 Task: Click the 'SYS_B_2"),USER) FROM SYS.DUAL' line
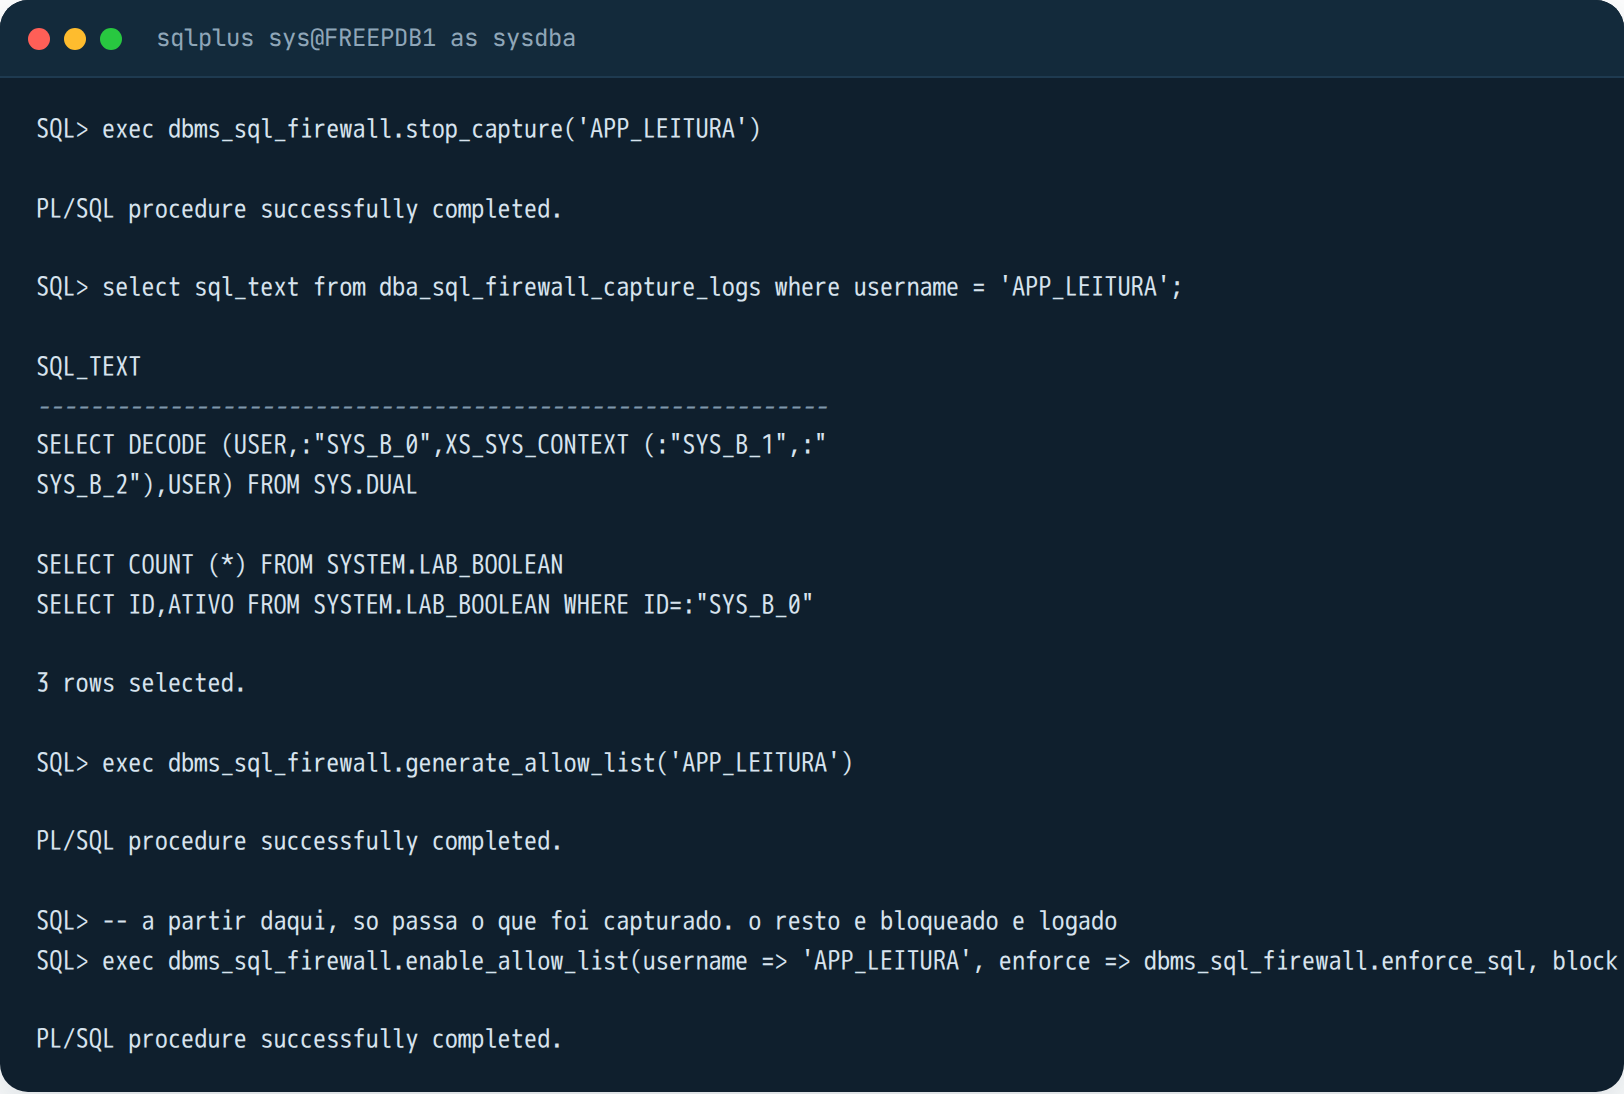click(x=227, y=485)
